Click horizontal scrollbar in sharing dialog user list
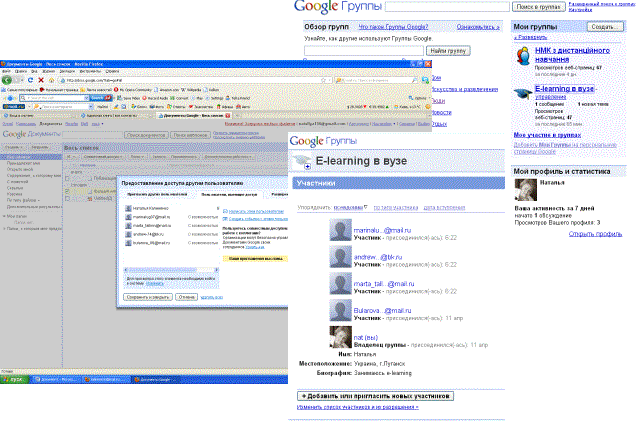636x421 pixels. point(171,270)
